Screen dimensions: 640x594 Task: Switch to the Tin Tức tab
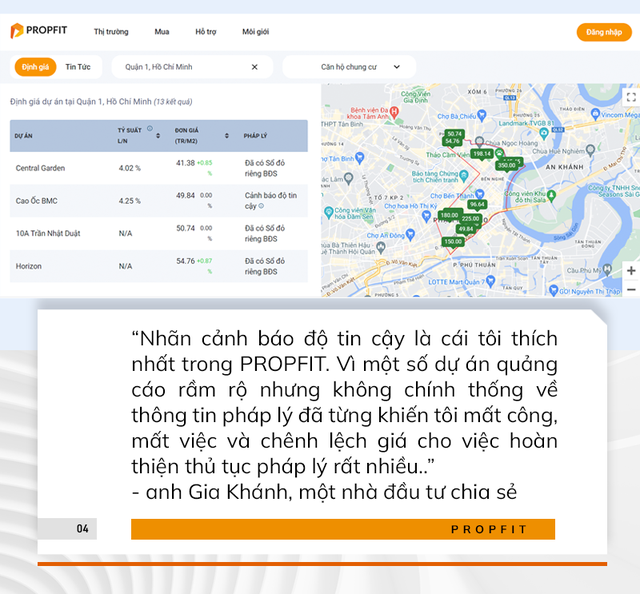pyautogui.click(x=78, y=67)
